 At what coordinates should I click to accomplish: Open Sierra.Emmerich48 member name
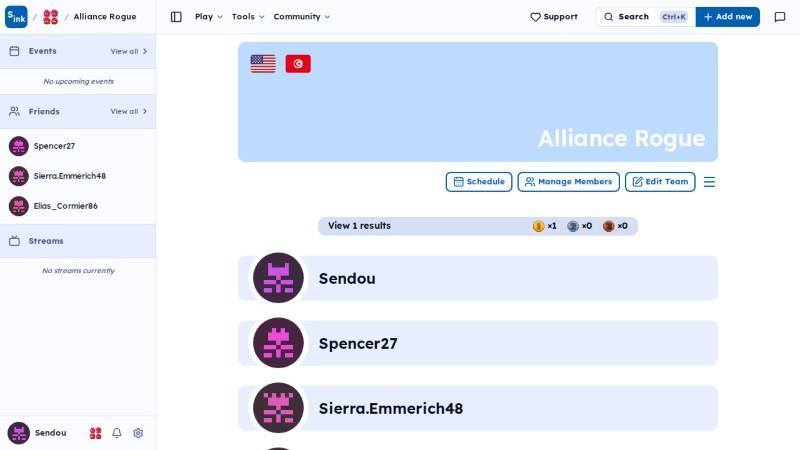pyautogui.click(x=391, y=408)
